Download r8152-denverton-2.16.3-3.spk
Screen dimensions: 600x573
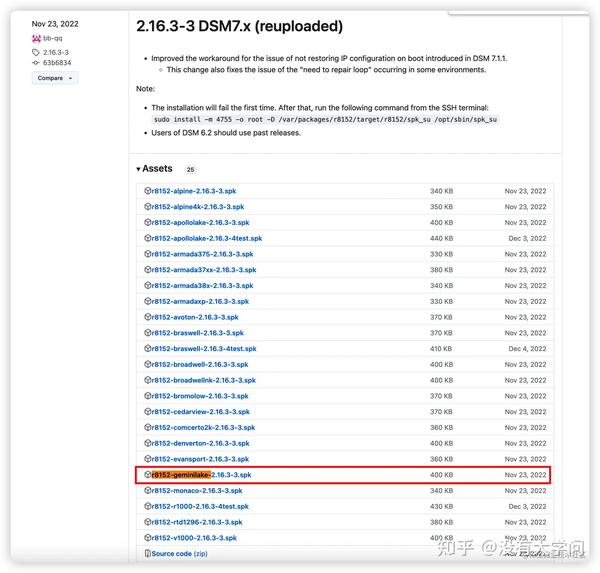(200, 443)
